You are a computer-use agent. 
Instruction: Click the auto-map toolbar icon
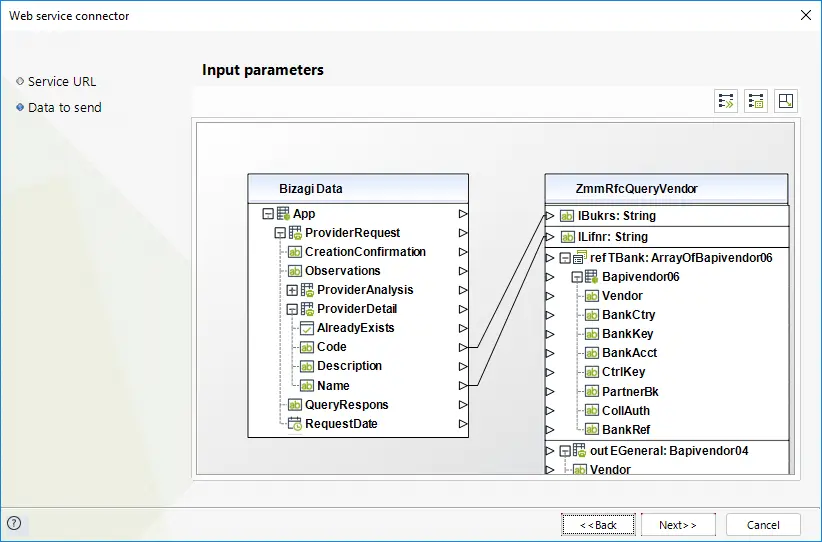click(x=726, y=101)
